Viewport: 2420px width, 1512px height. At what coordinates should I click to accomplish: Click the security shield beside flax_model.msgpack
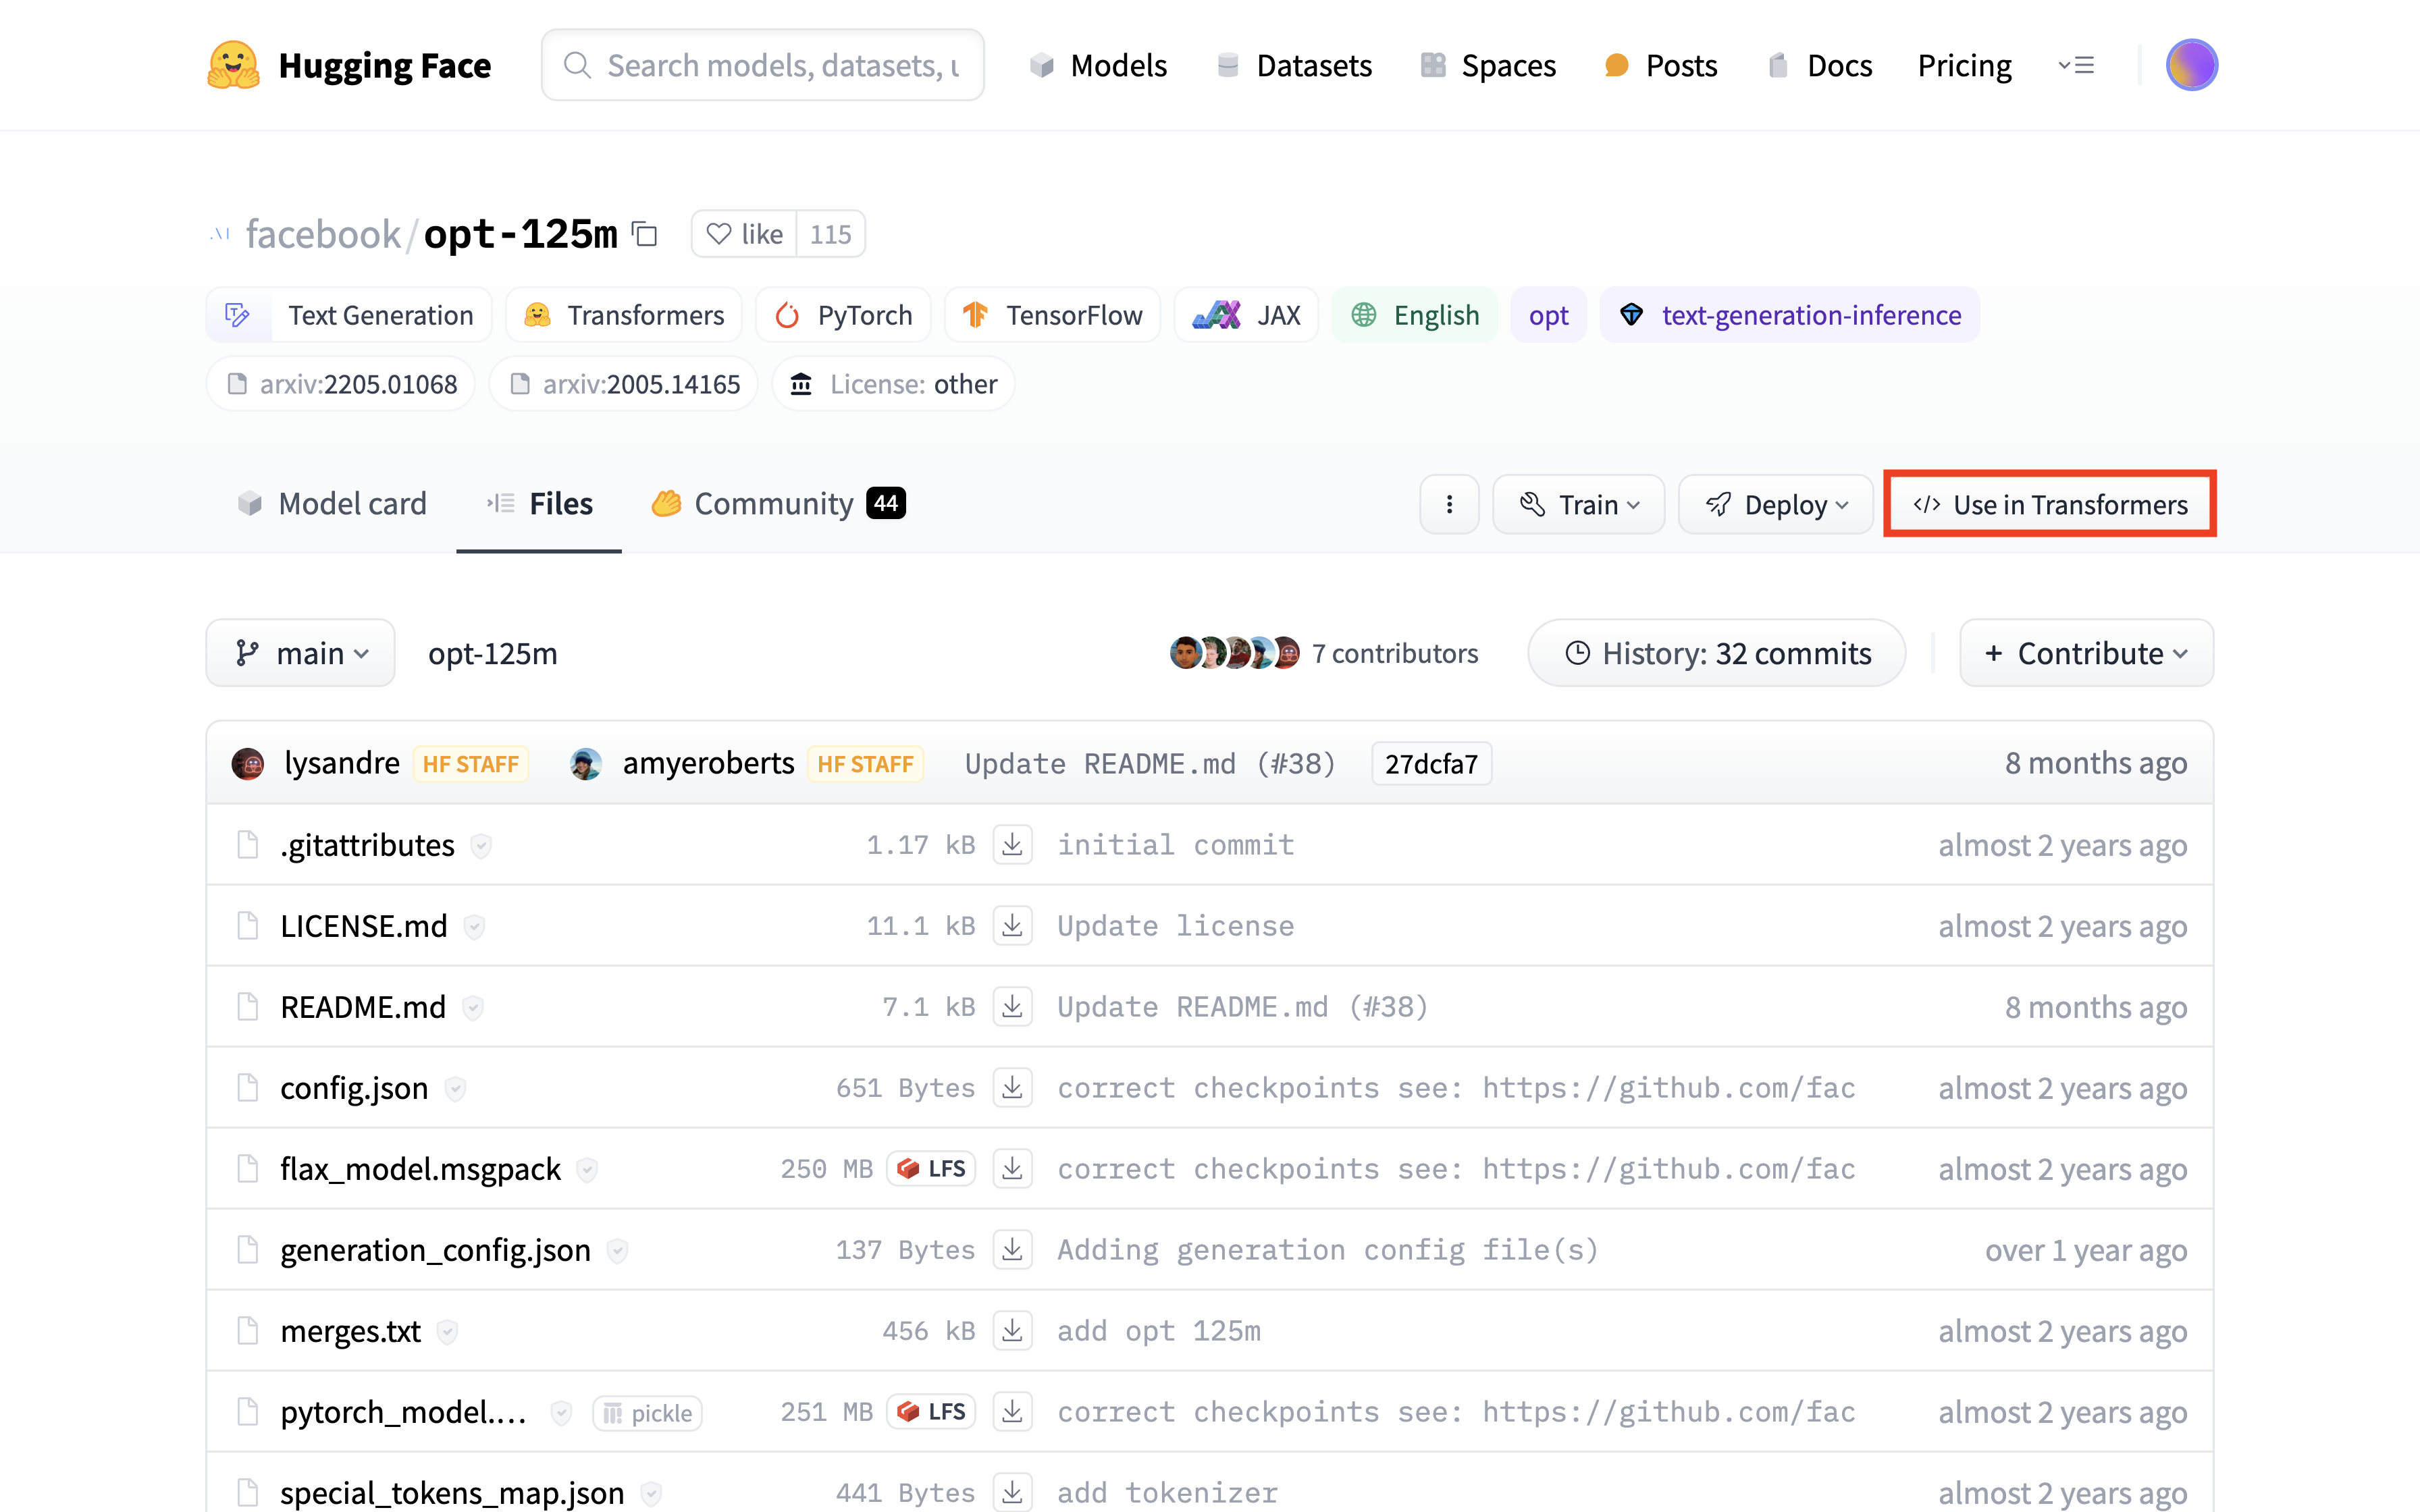click(x=587, y=1170)
